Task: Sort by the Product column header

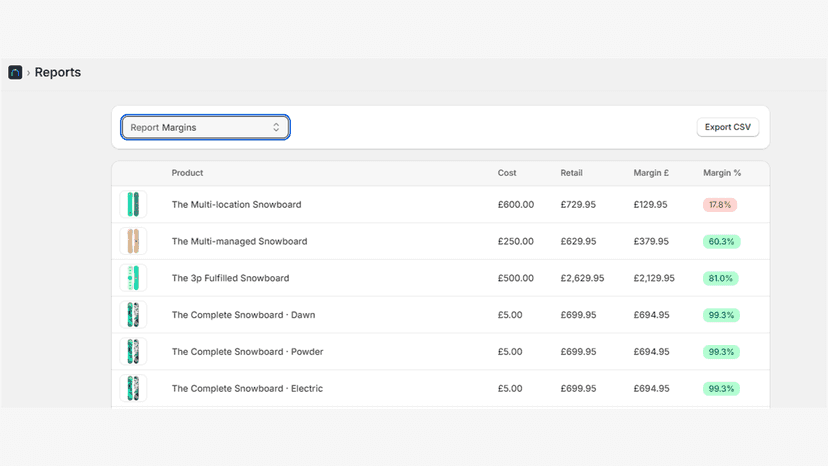Action: [x=187, y=173]
